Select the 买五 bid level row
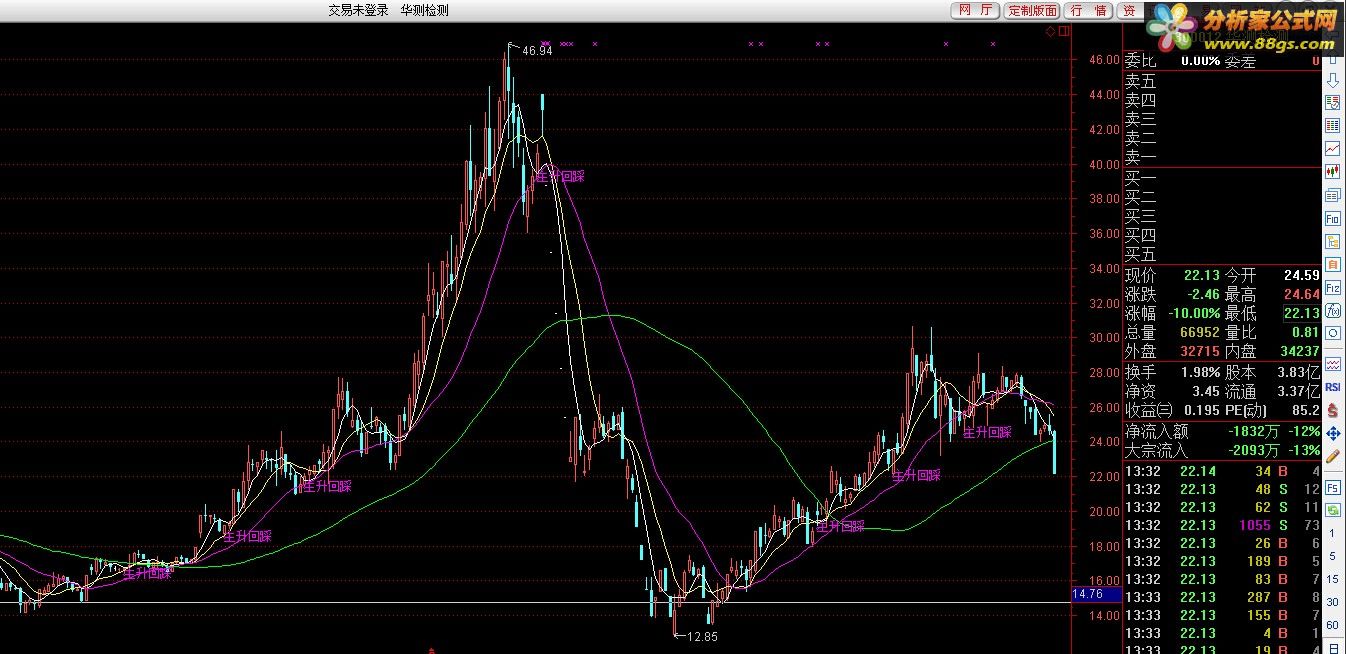Viewport: 1346px width, 654px height. (x=1222, y=254)
